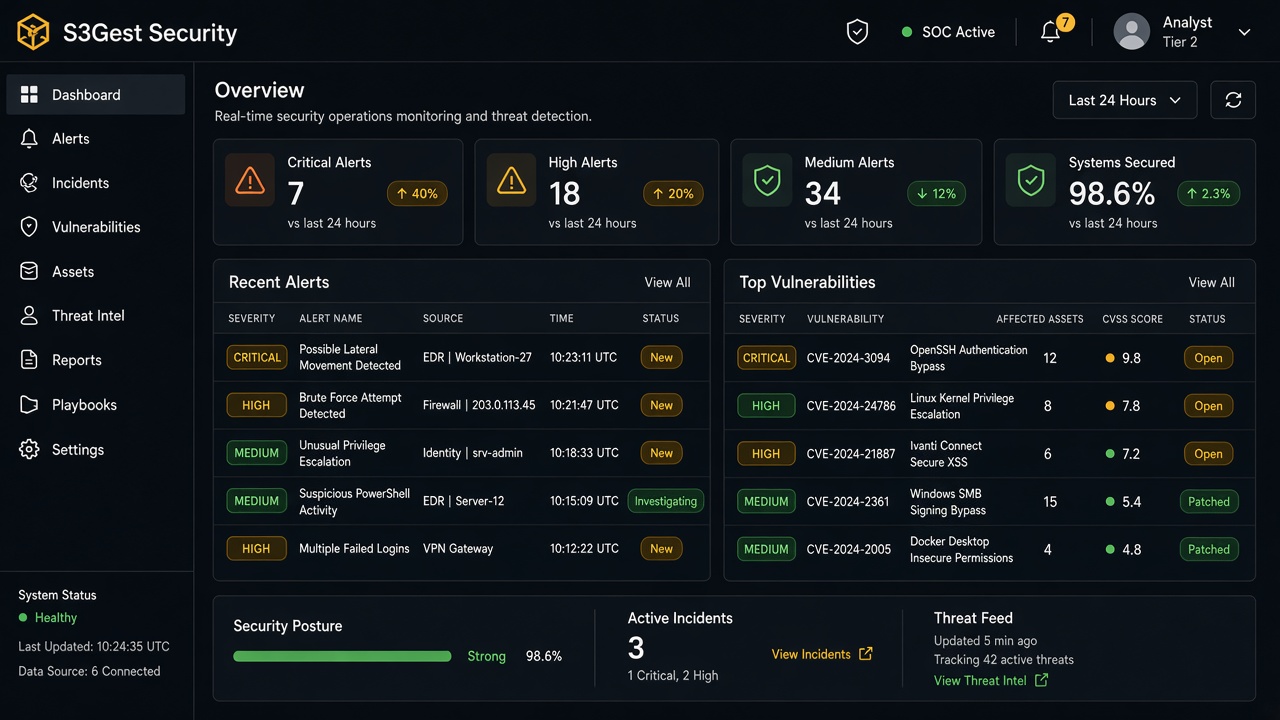This screenshot has height=720, width=1280.
Task: Click the Assets database icon in sidebar
Action: 29,272
